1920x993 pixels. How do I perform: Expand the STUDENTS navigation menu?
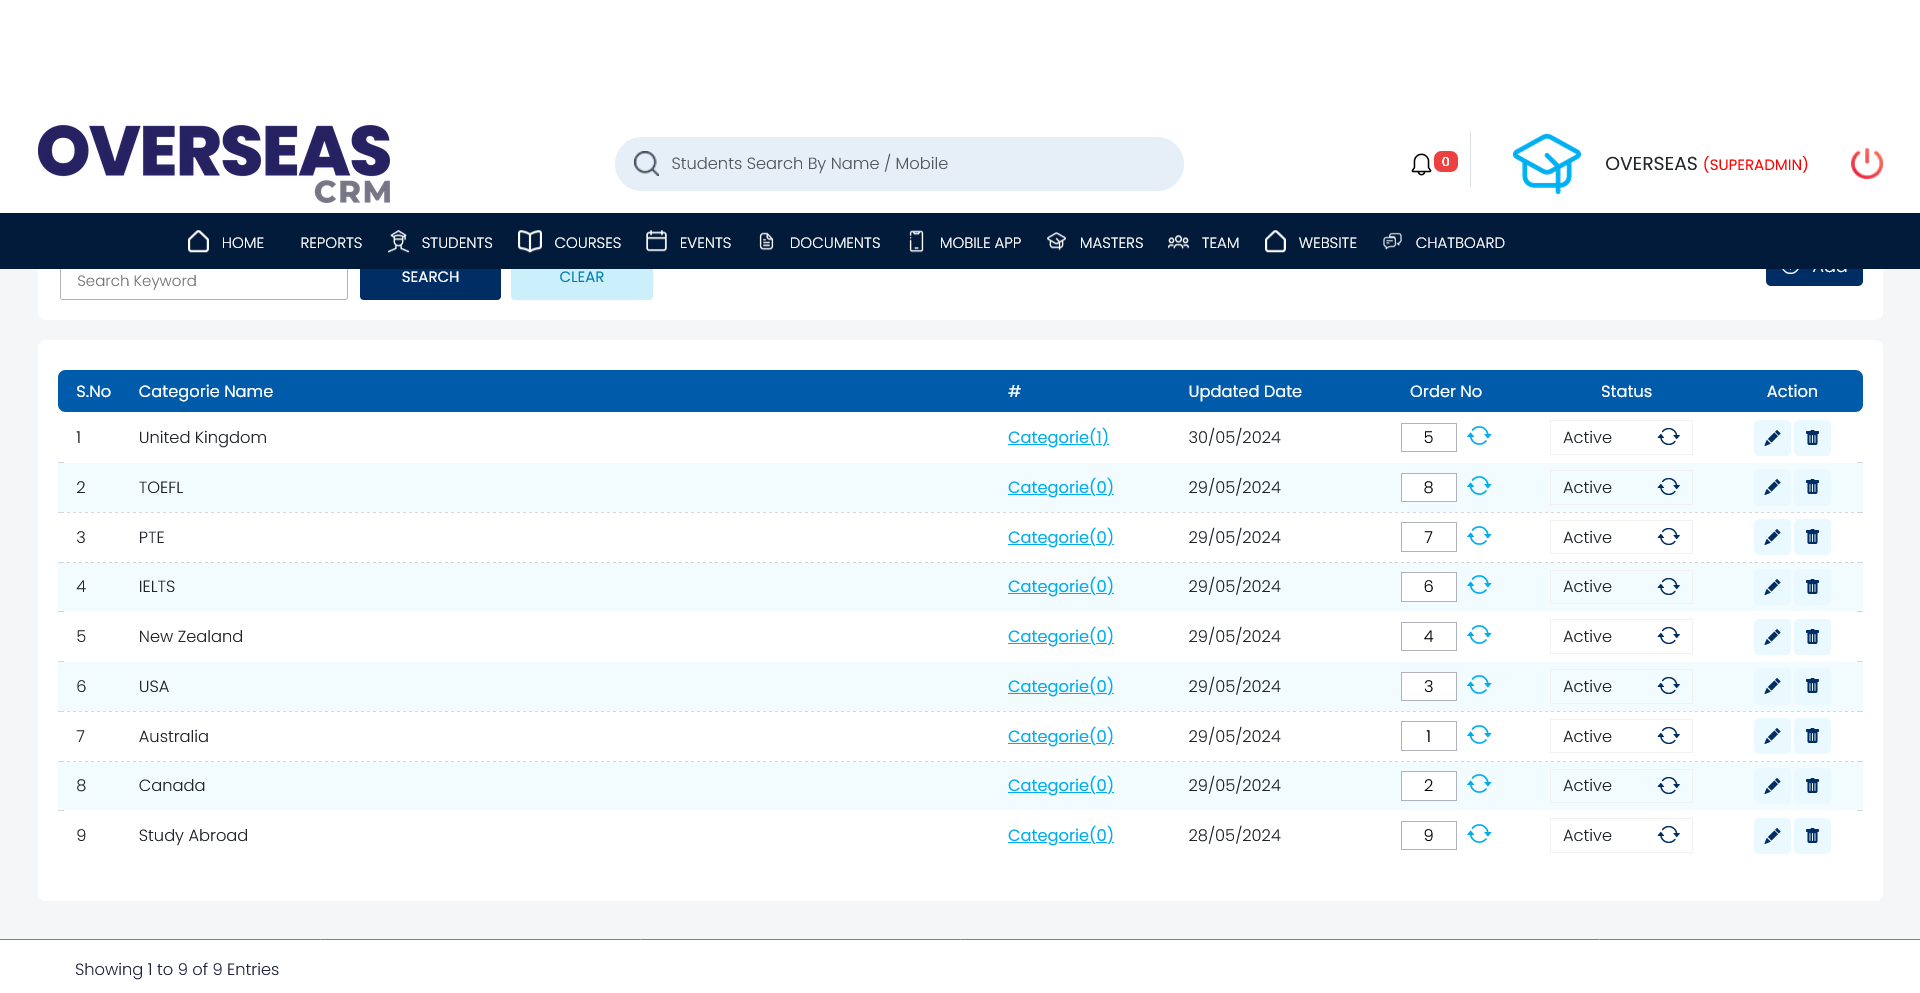click(x=441, y=242)
